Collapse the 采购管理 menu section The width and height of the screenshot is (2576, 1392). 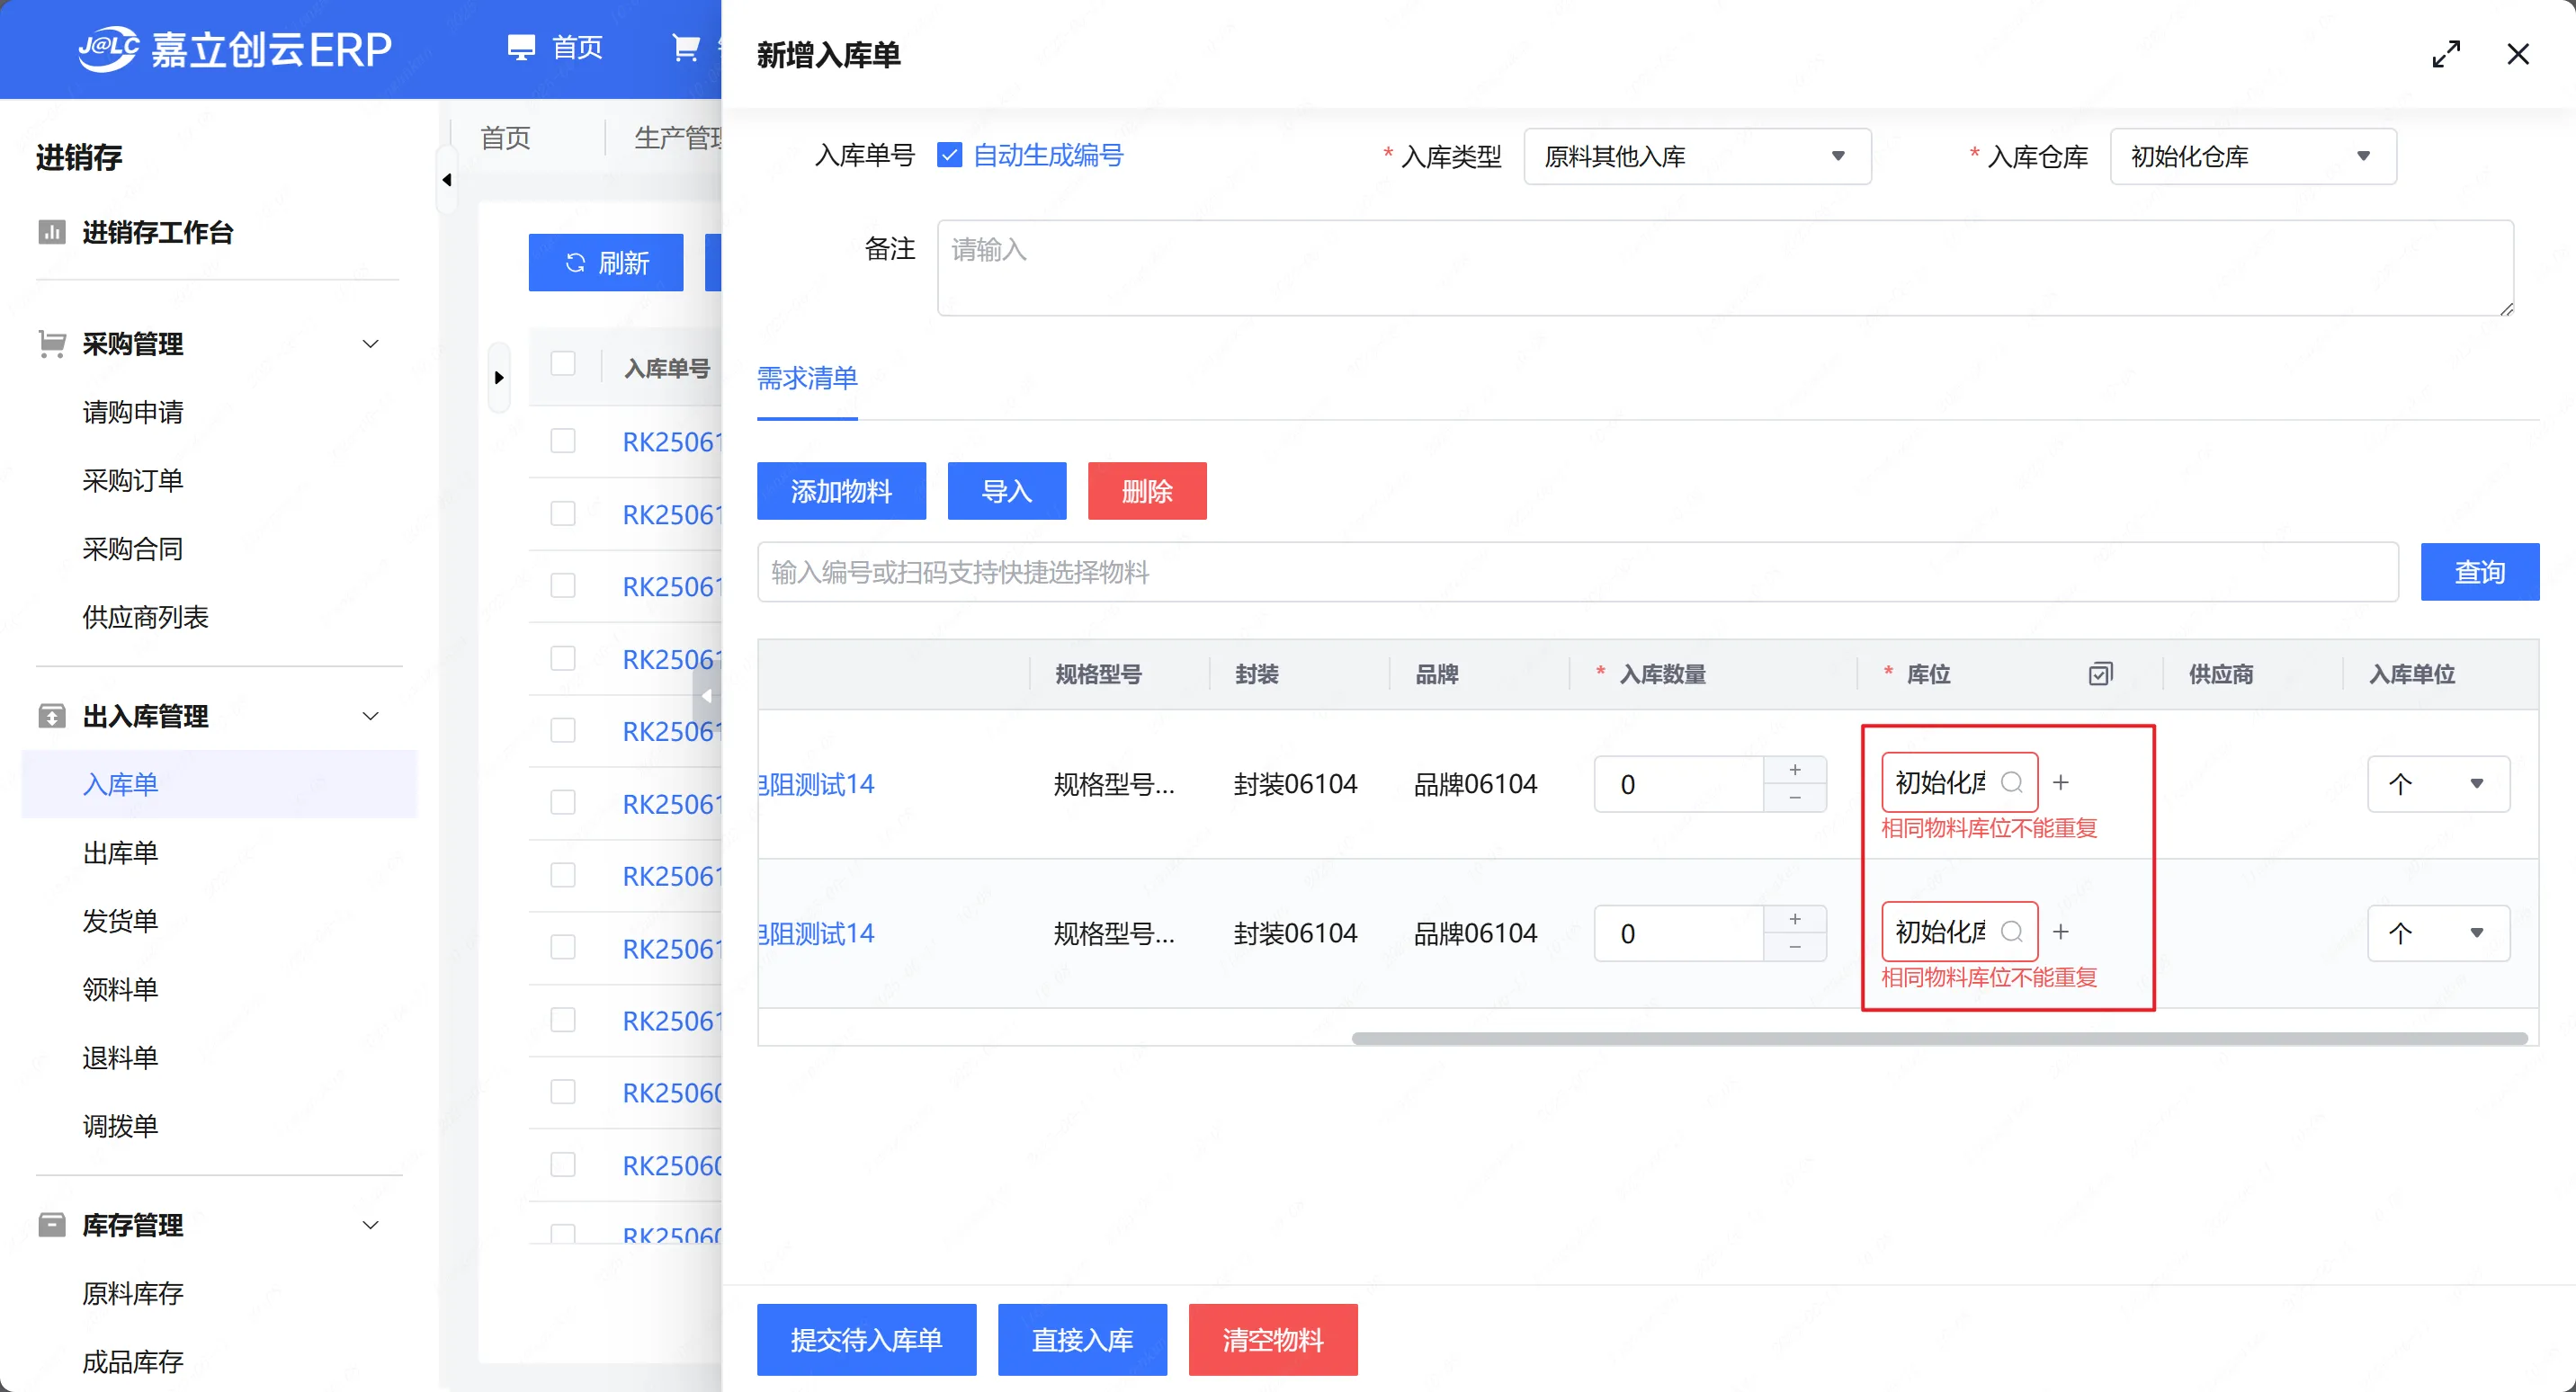point(370,344)
